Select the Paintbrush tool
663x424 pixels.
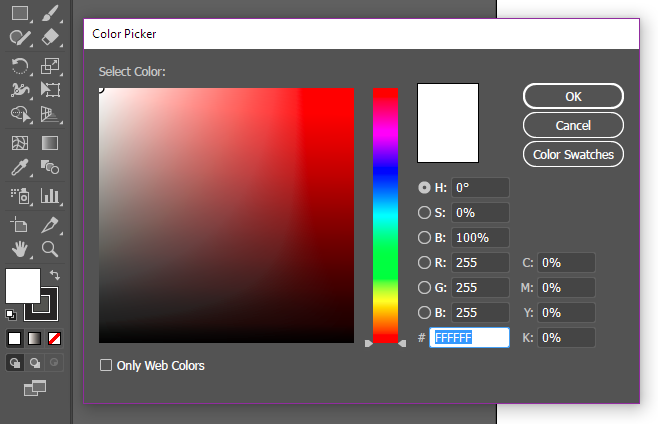51,14
